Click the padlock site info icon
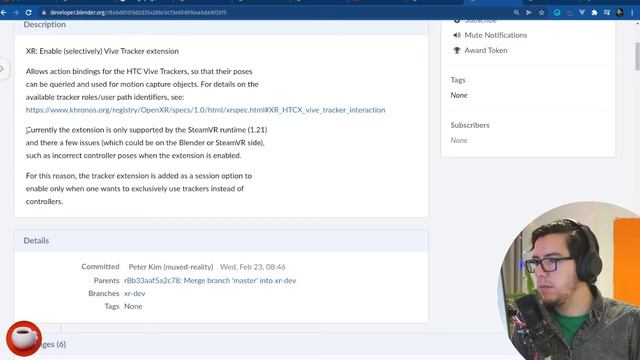Viewport: 640px width, 360px height. click(x=44, y=13)
